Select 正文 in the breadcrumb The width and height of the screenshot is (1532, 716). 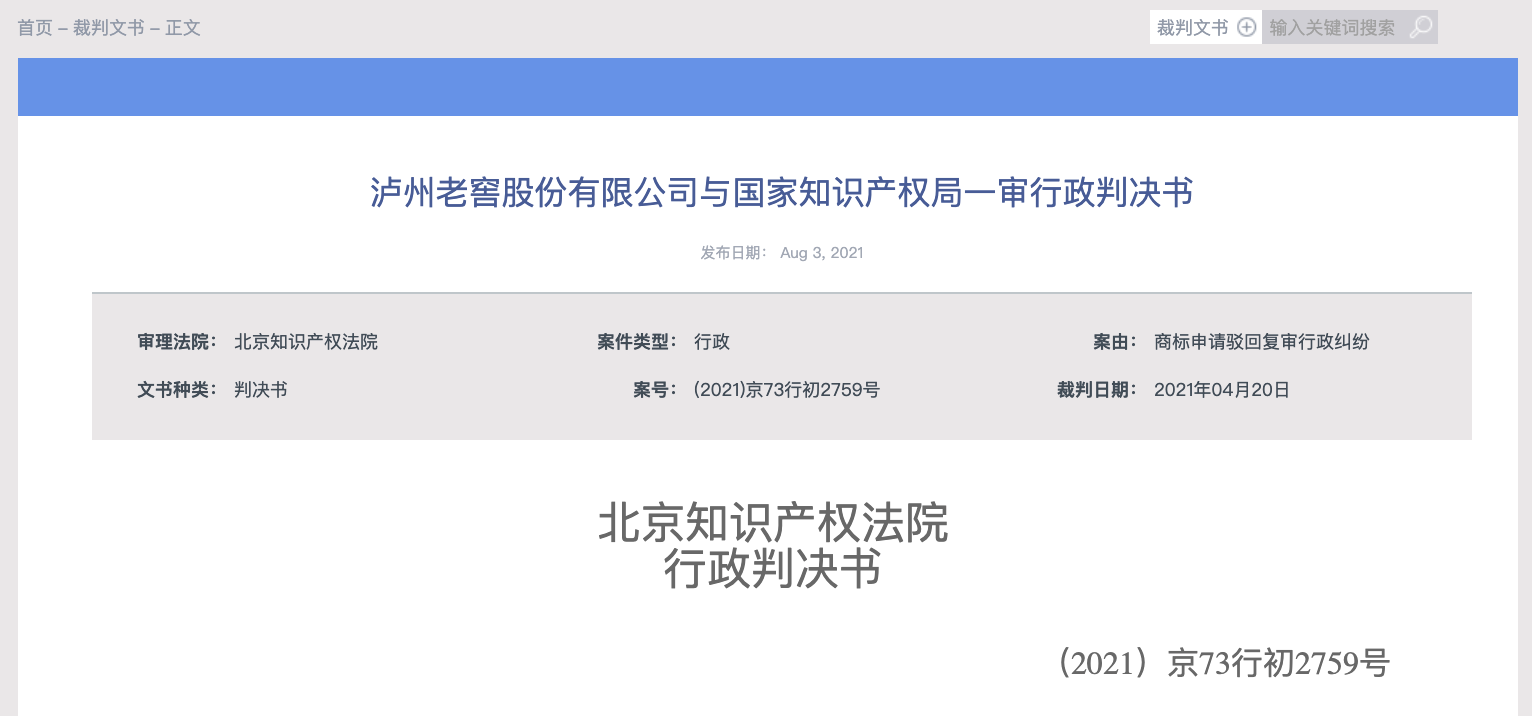(x=183, y=28)
